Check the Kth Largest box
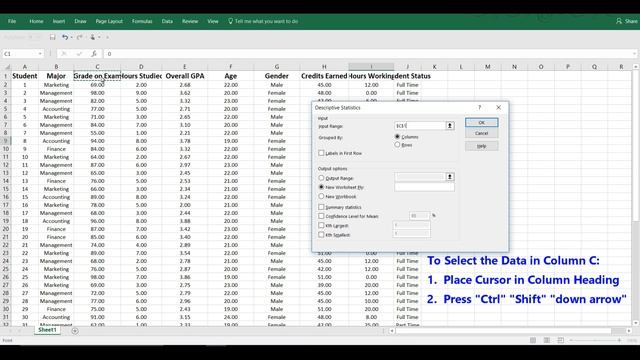640x360 pixels. coord(321,225)
